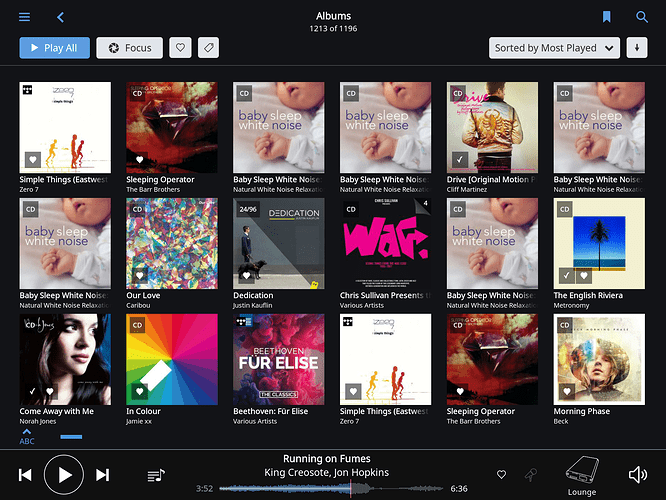The width and height of the screenshot is (666, 500).
Task: Click the Play All button
Action: pos(54,48)
